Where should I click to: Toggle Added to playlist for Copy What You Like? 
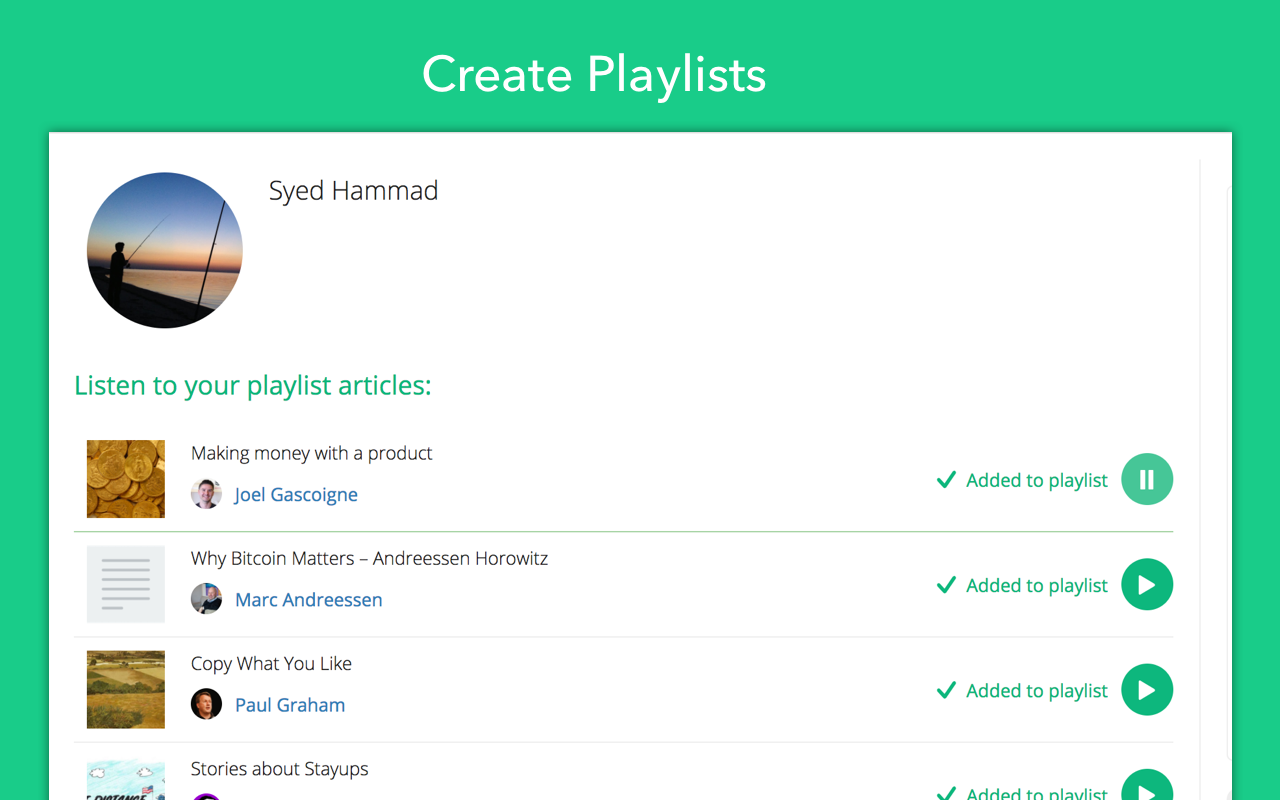pos(1022,691)
